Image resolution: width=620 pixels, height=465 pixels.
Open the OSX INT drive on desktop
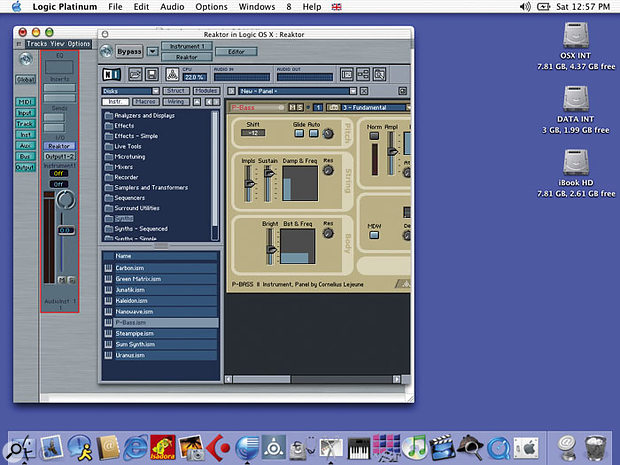click(576, 35)
